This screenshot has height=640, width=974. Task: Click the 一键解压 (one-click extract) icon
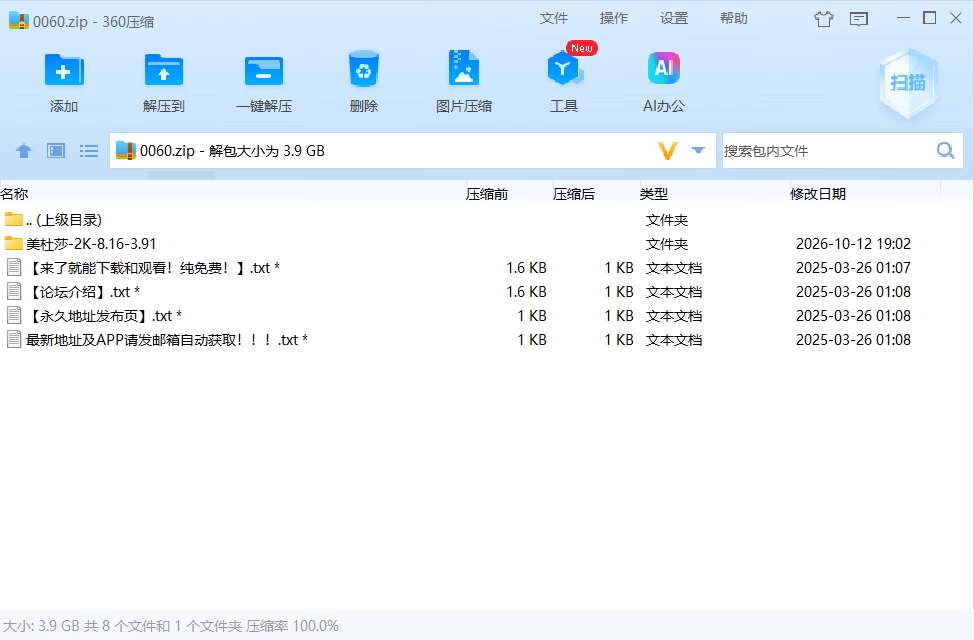tap(263, 70)
